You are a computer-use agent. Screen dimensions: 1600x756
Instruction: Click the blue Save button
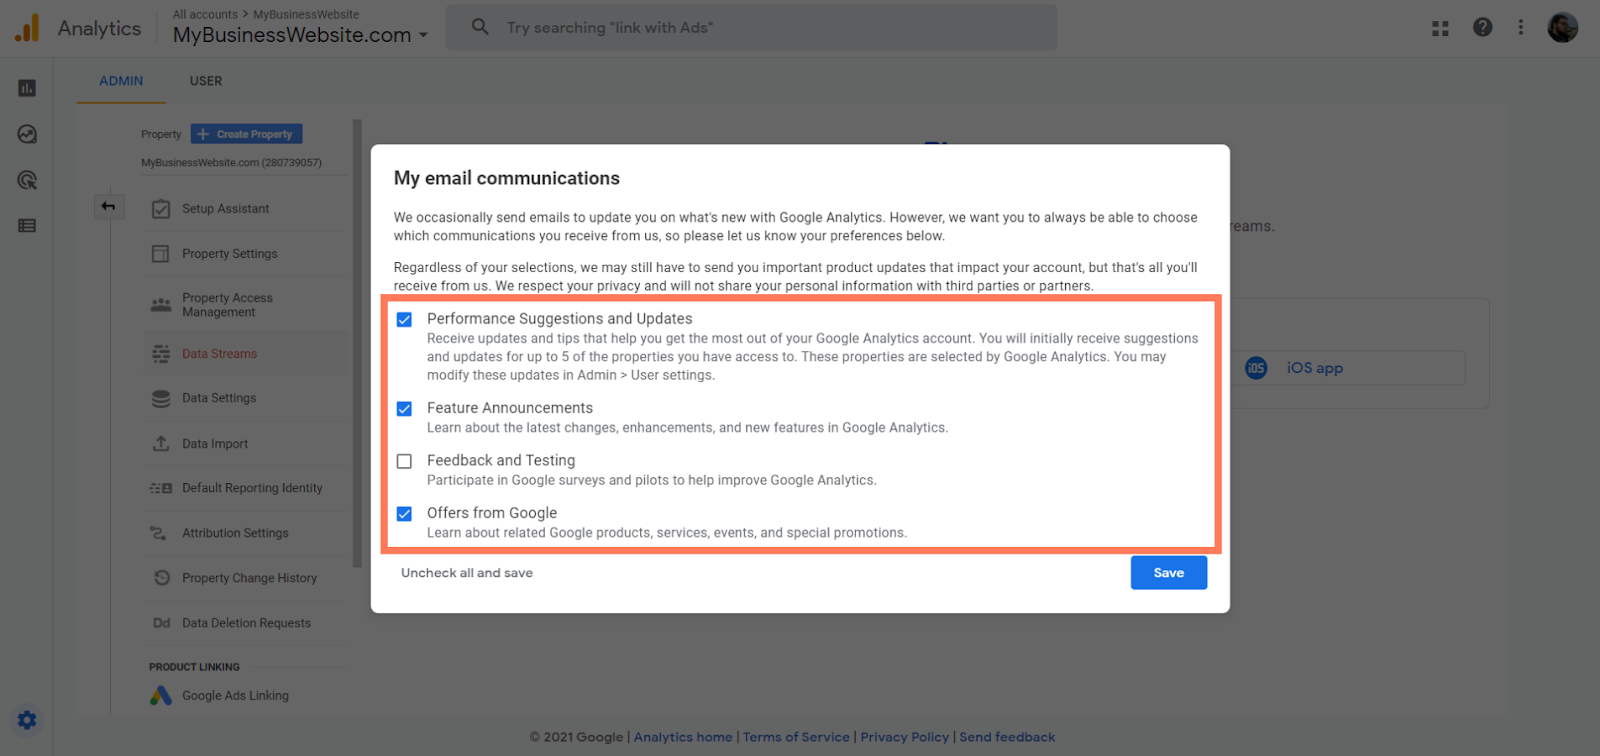[x=1168, y=573]
